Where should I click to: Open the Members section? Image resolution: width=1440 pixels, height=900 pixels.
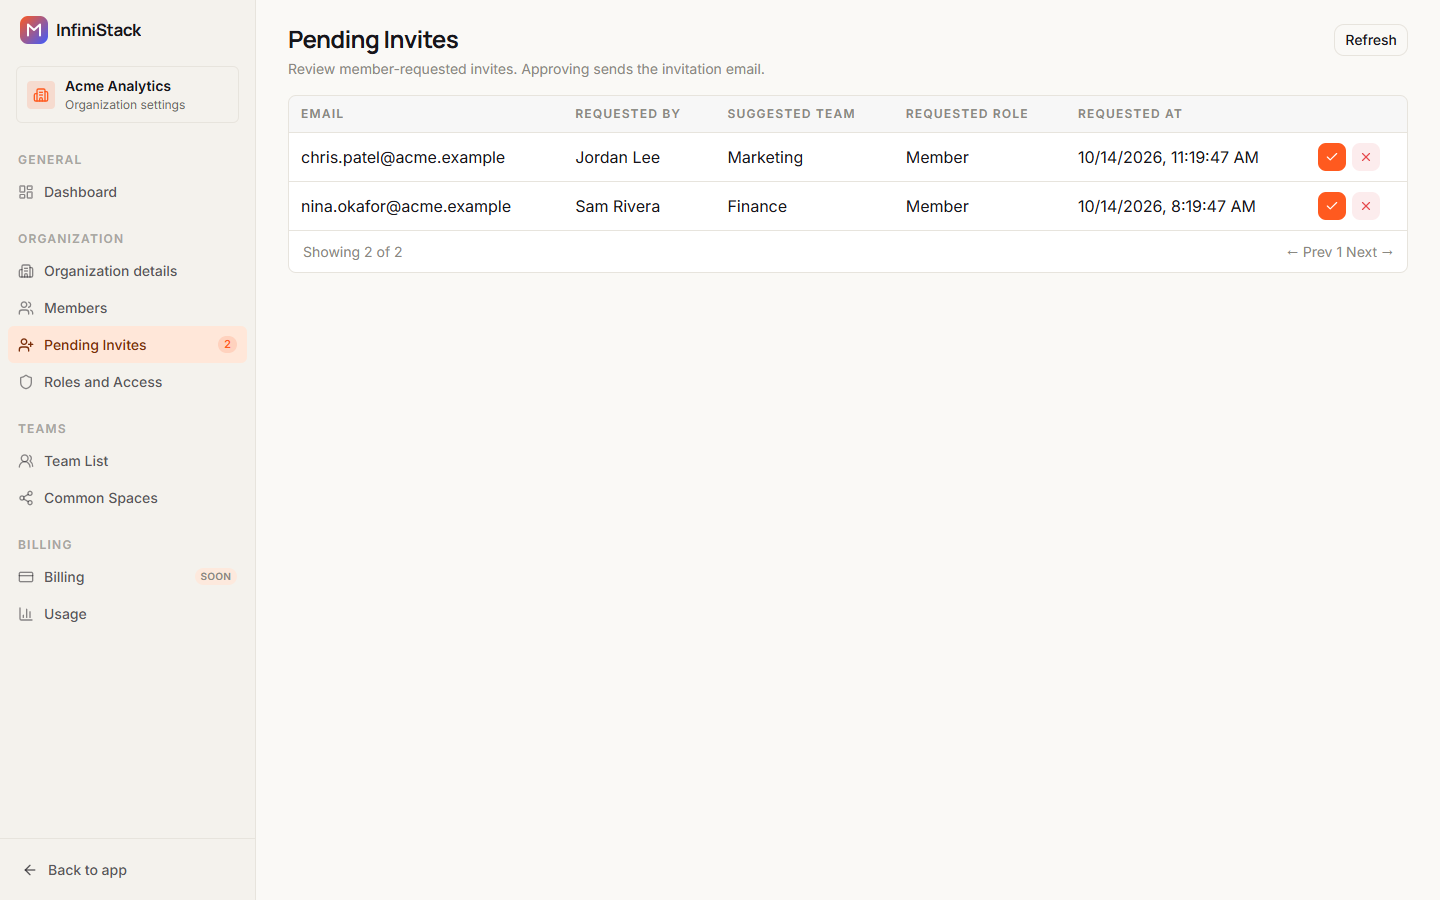click(x=127, y=308)
